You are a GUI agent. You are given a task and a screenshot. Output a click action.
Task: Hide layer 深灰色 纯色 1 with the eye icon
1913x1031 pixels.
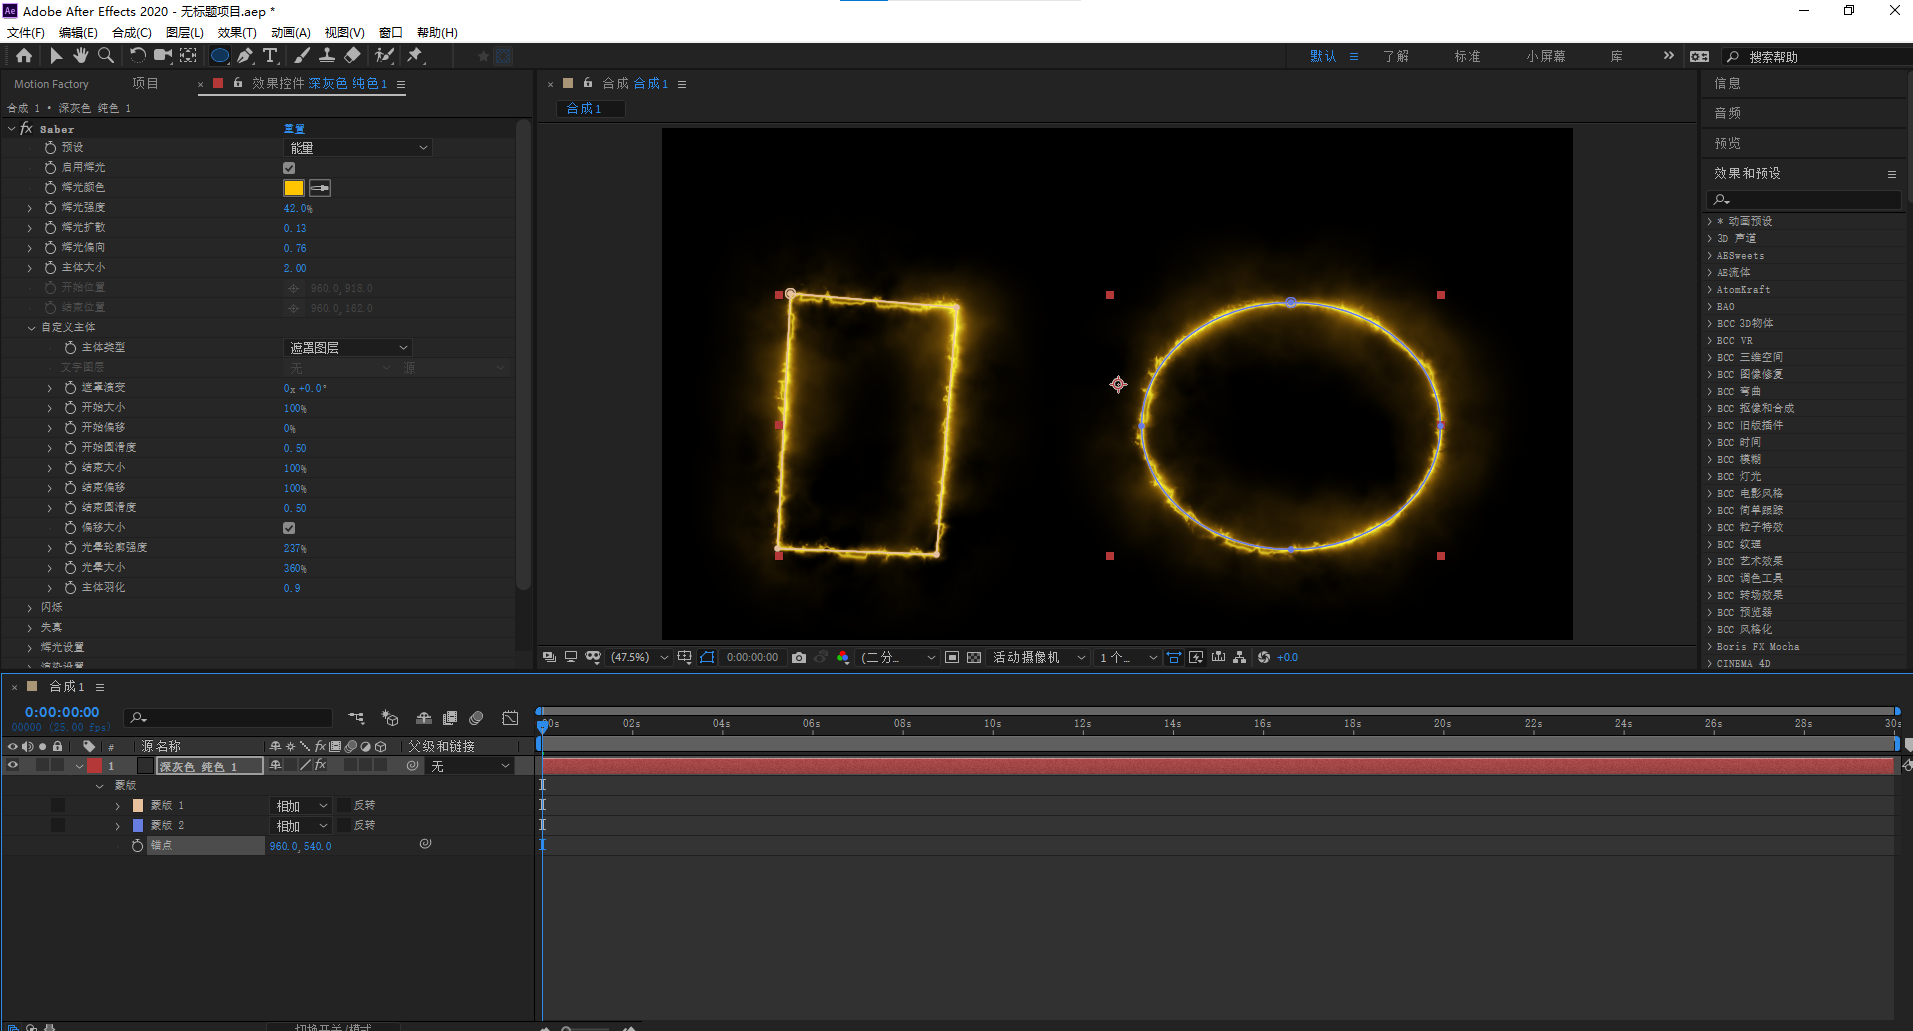pyautogui.click(x=13, y=765)
